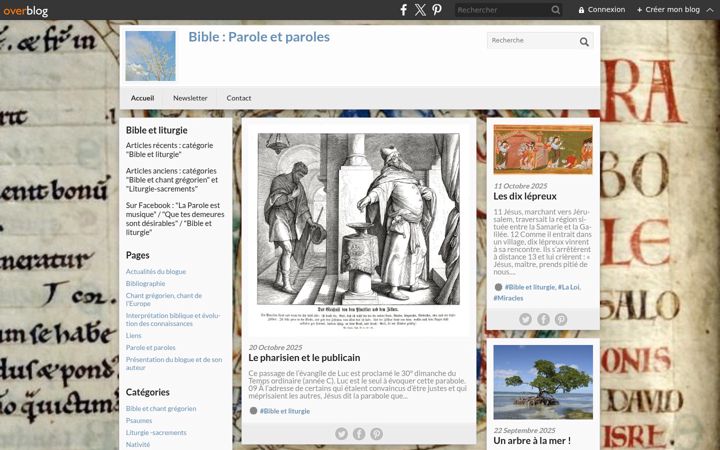Open Présentation du blogue et de son auteur
Image resolution: width=720 pixels, height=450 pixels.
tap(174, 363)
